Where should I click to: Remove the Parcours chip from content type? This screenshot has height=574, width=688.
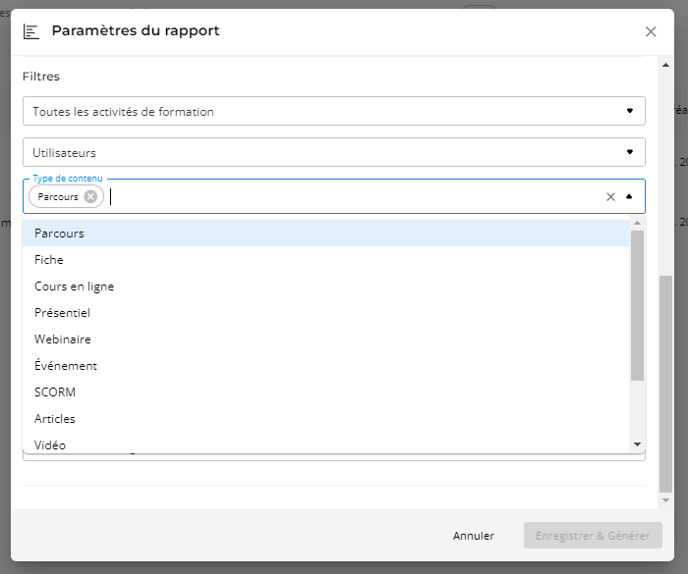point(91,197)
